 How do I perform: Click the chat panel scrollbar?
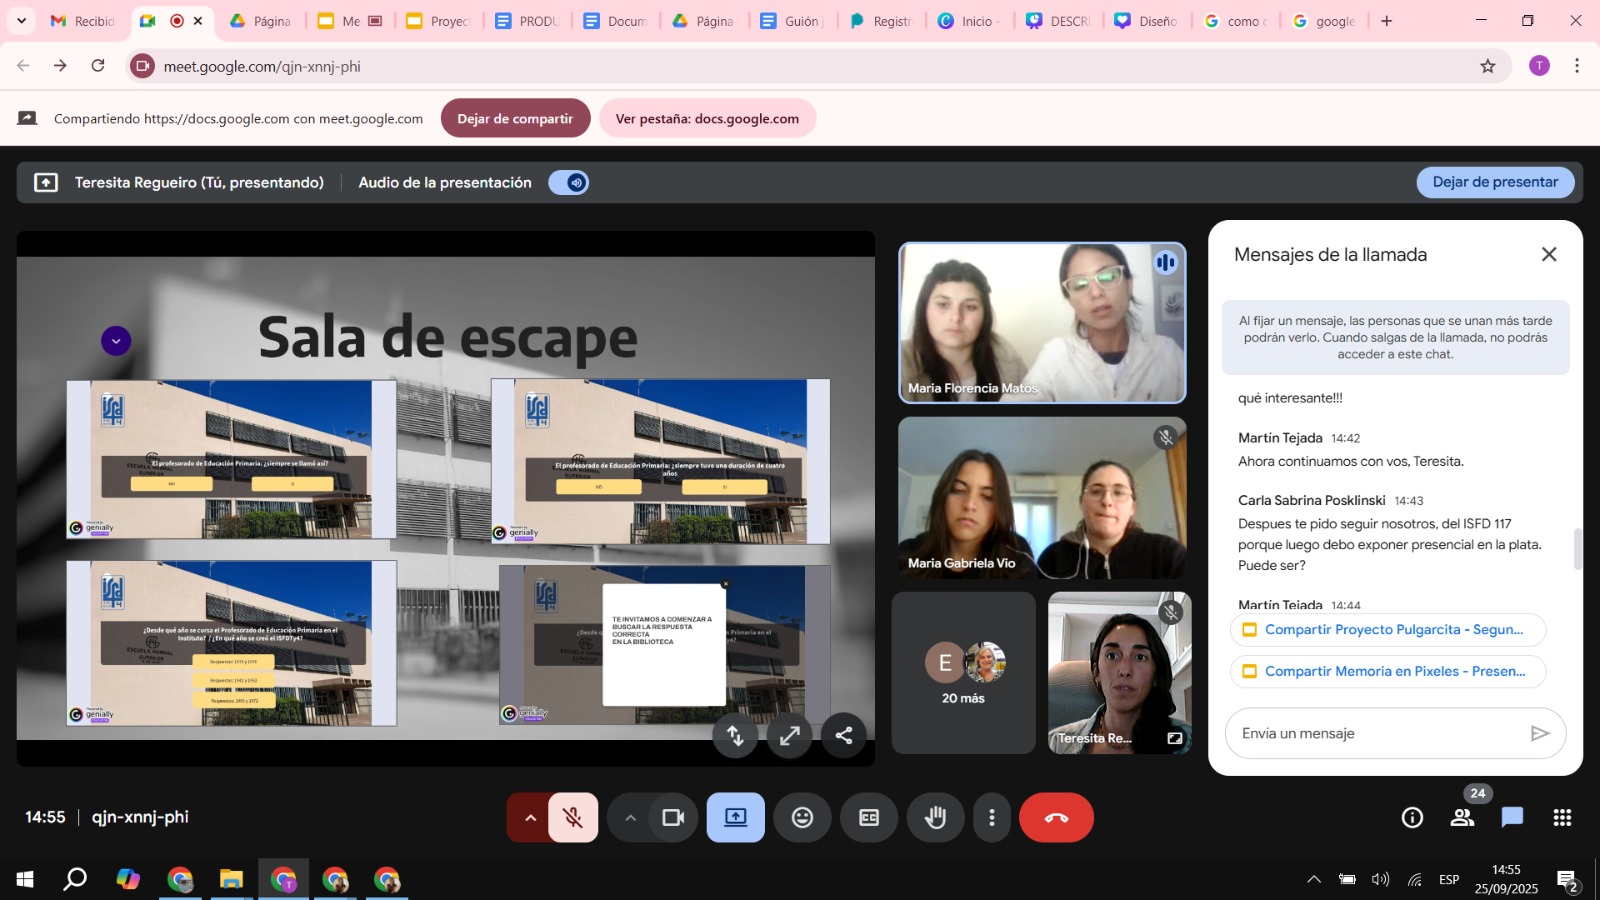tap(1578, 548)
